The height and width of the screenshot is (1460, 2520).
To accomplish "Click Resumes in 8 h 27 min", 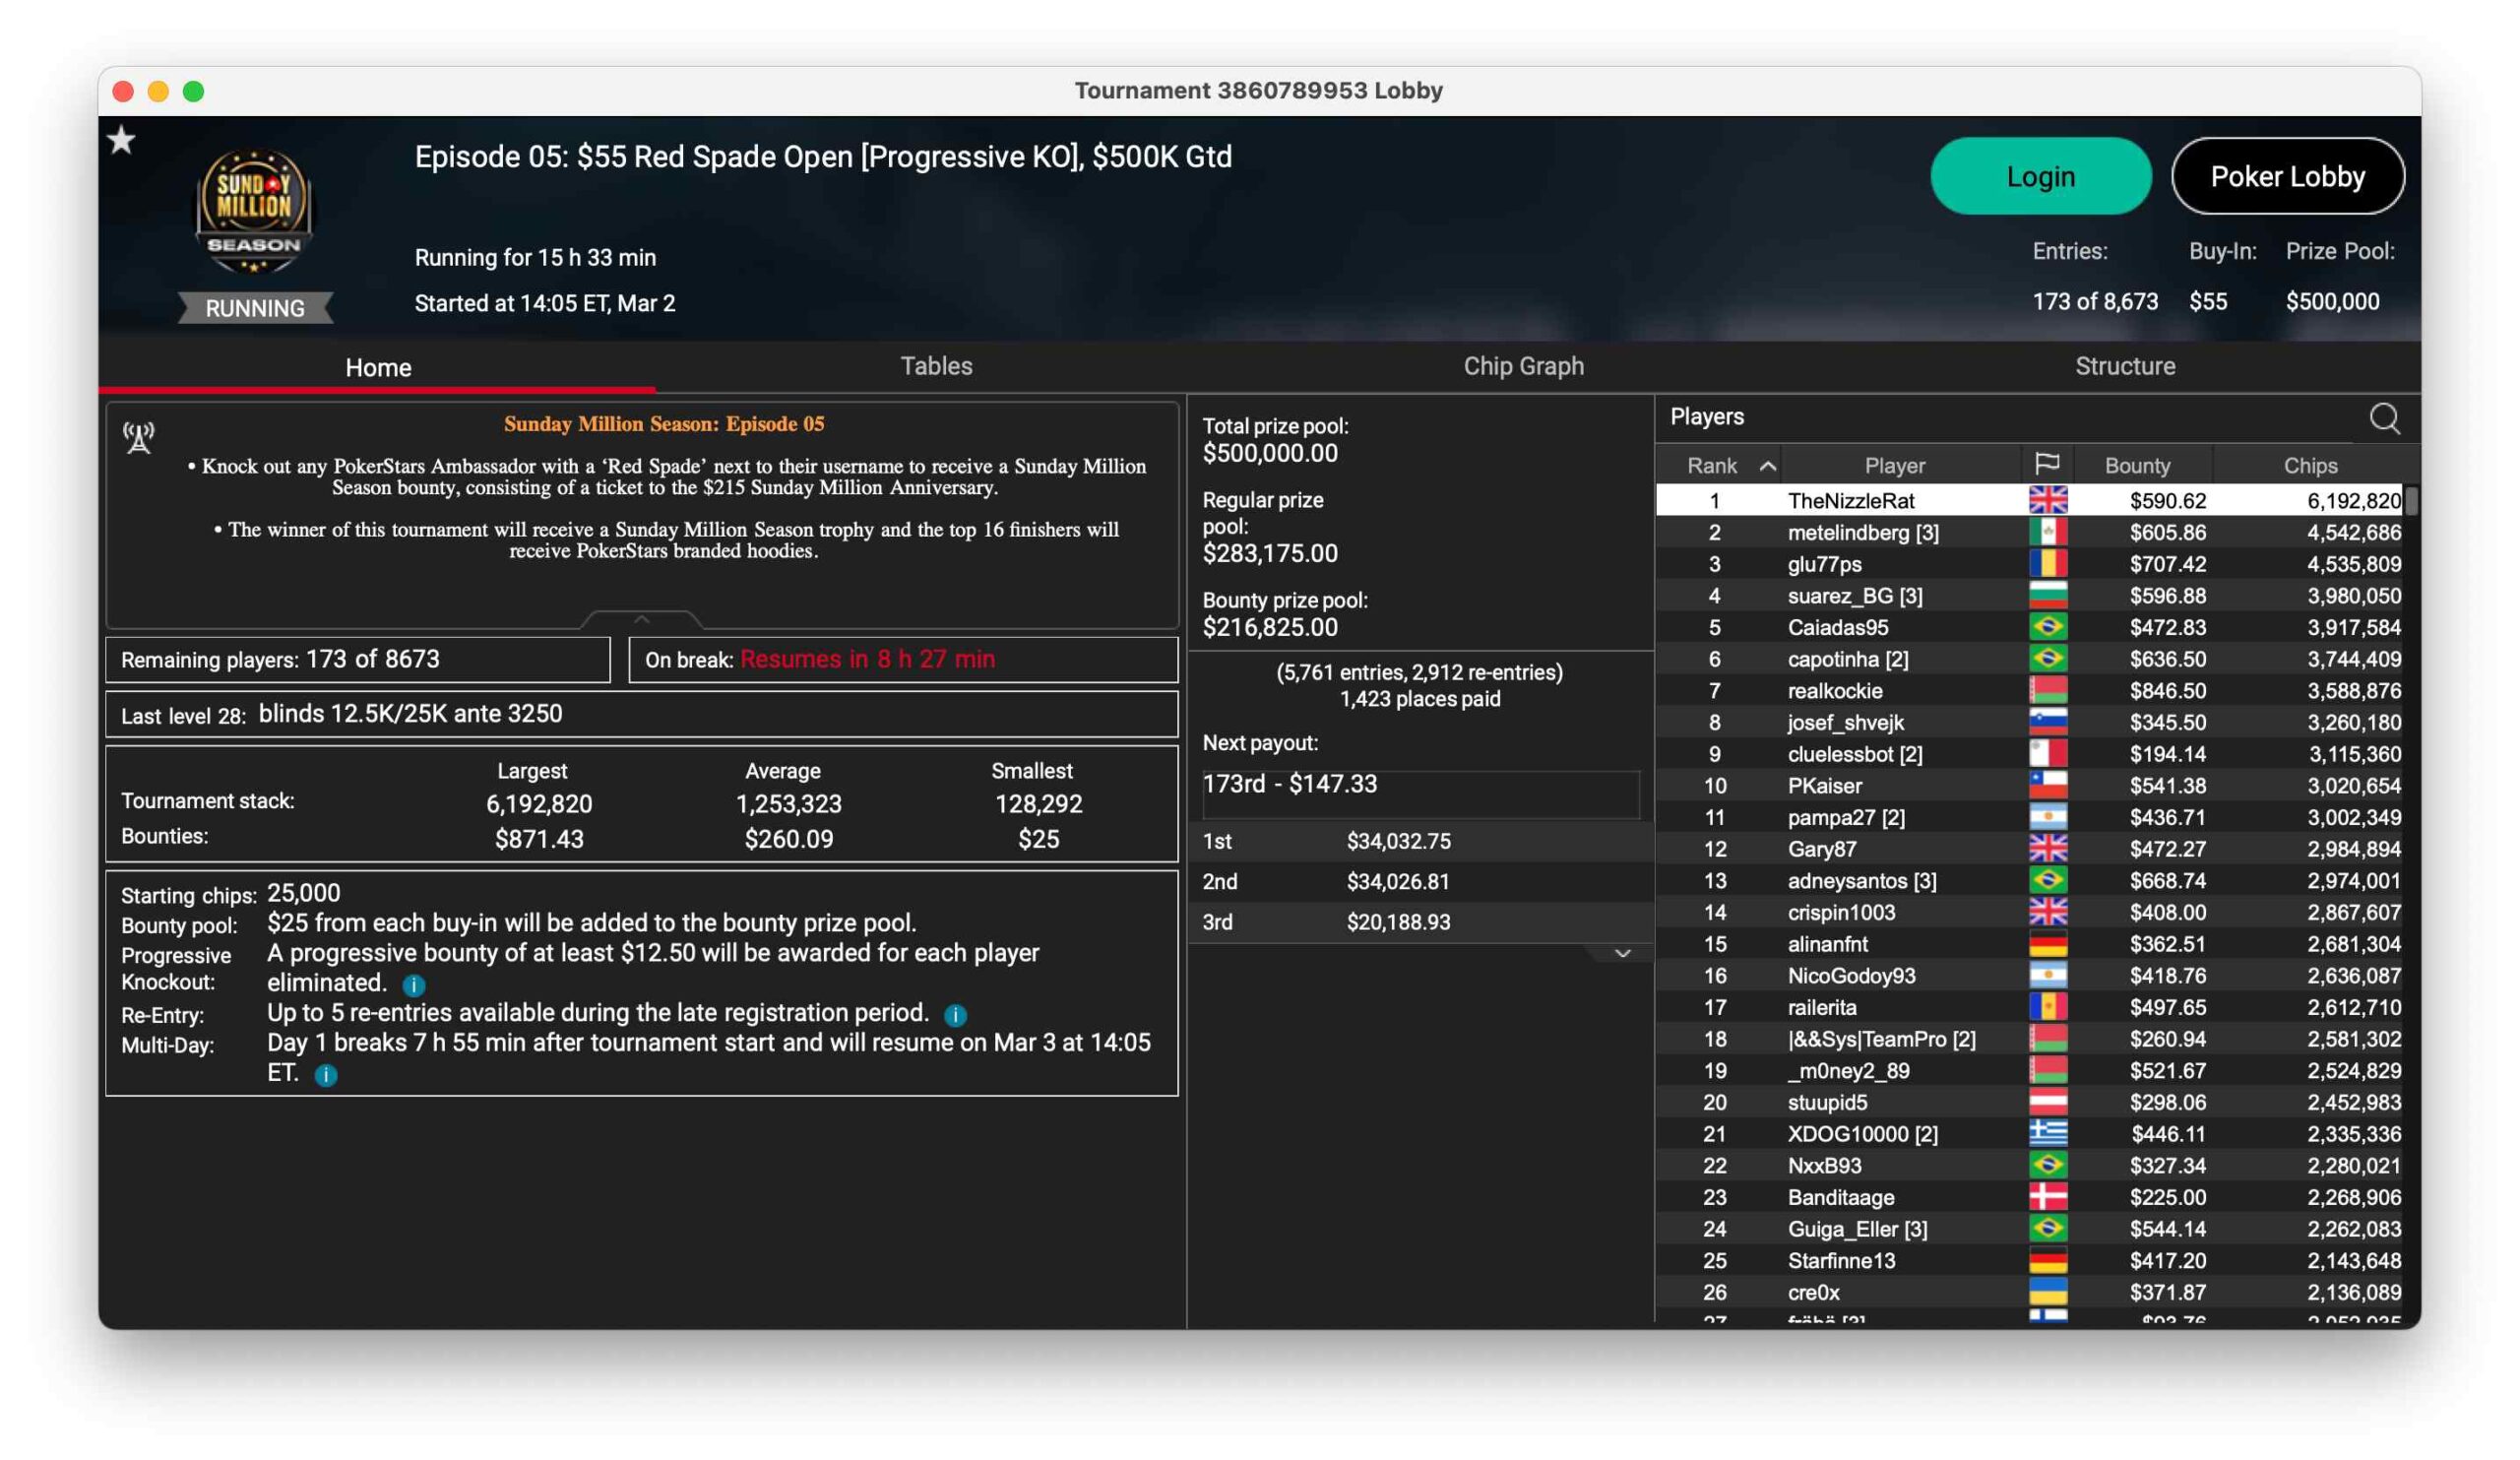I will point(867,659).
